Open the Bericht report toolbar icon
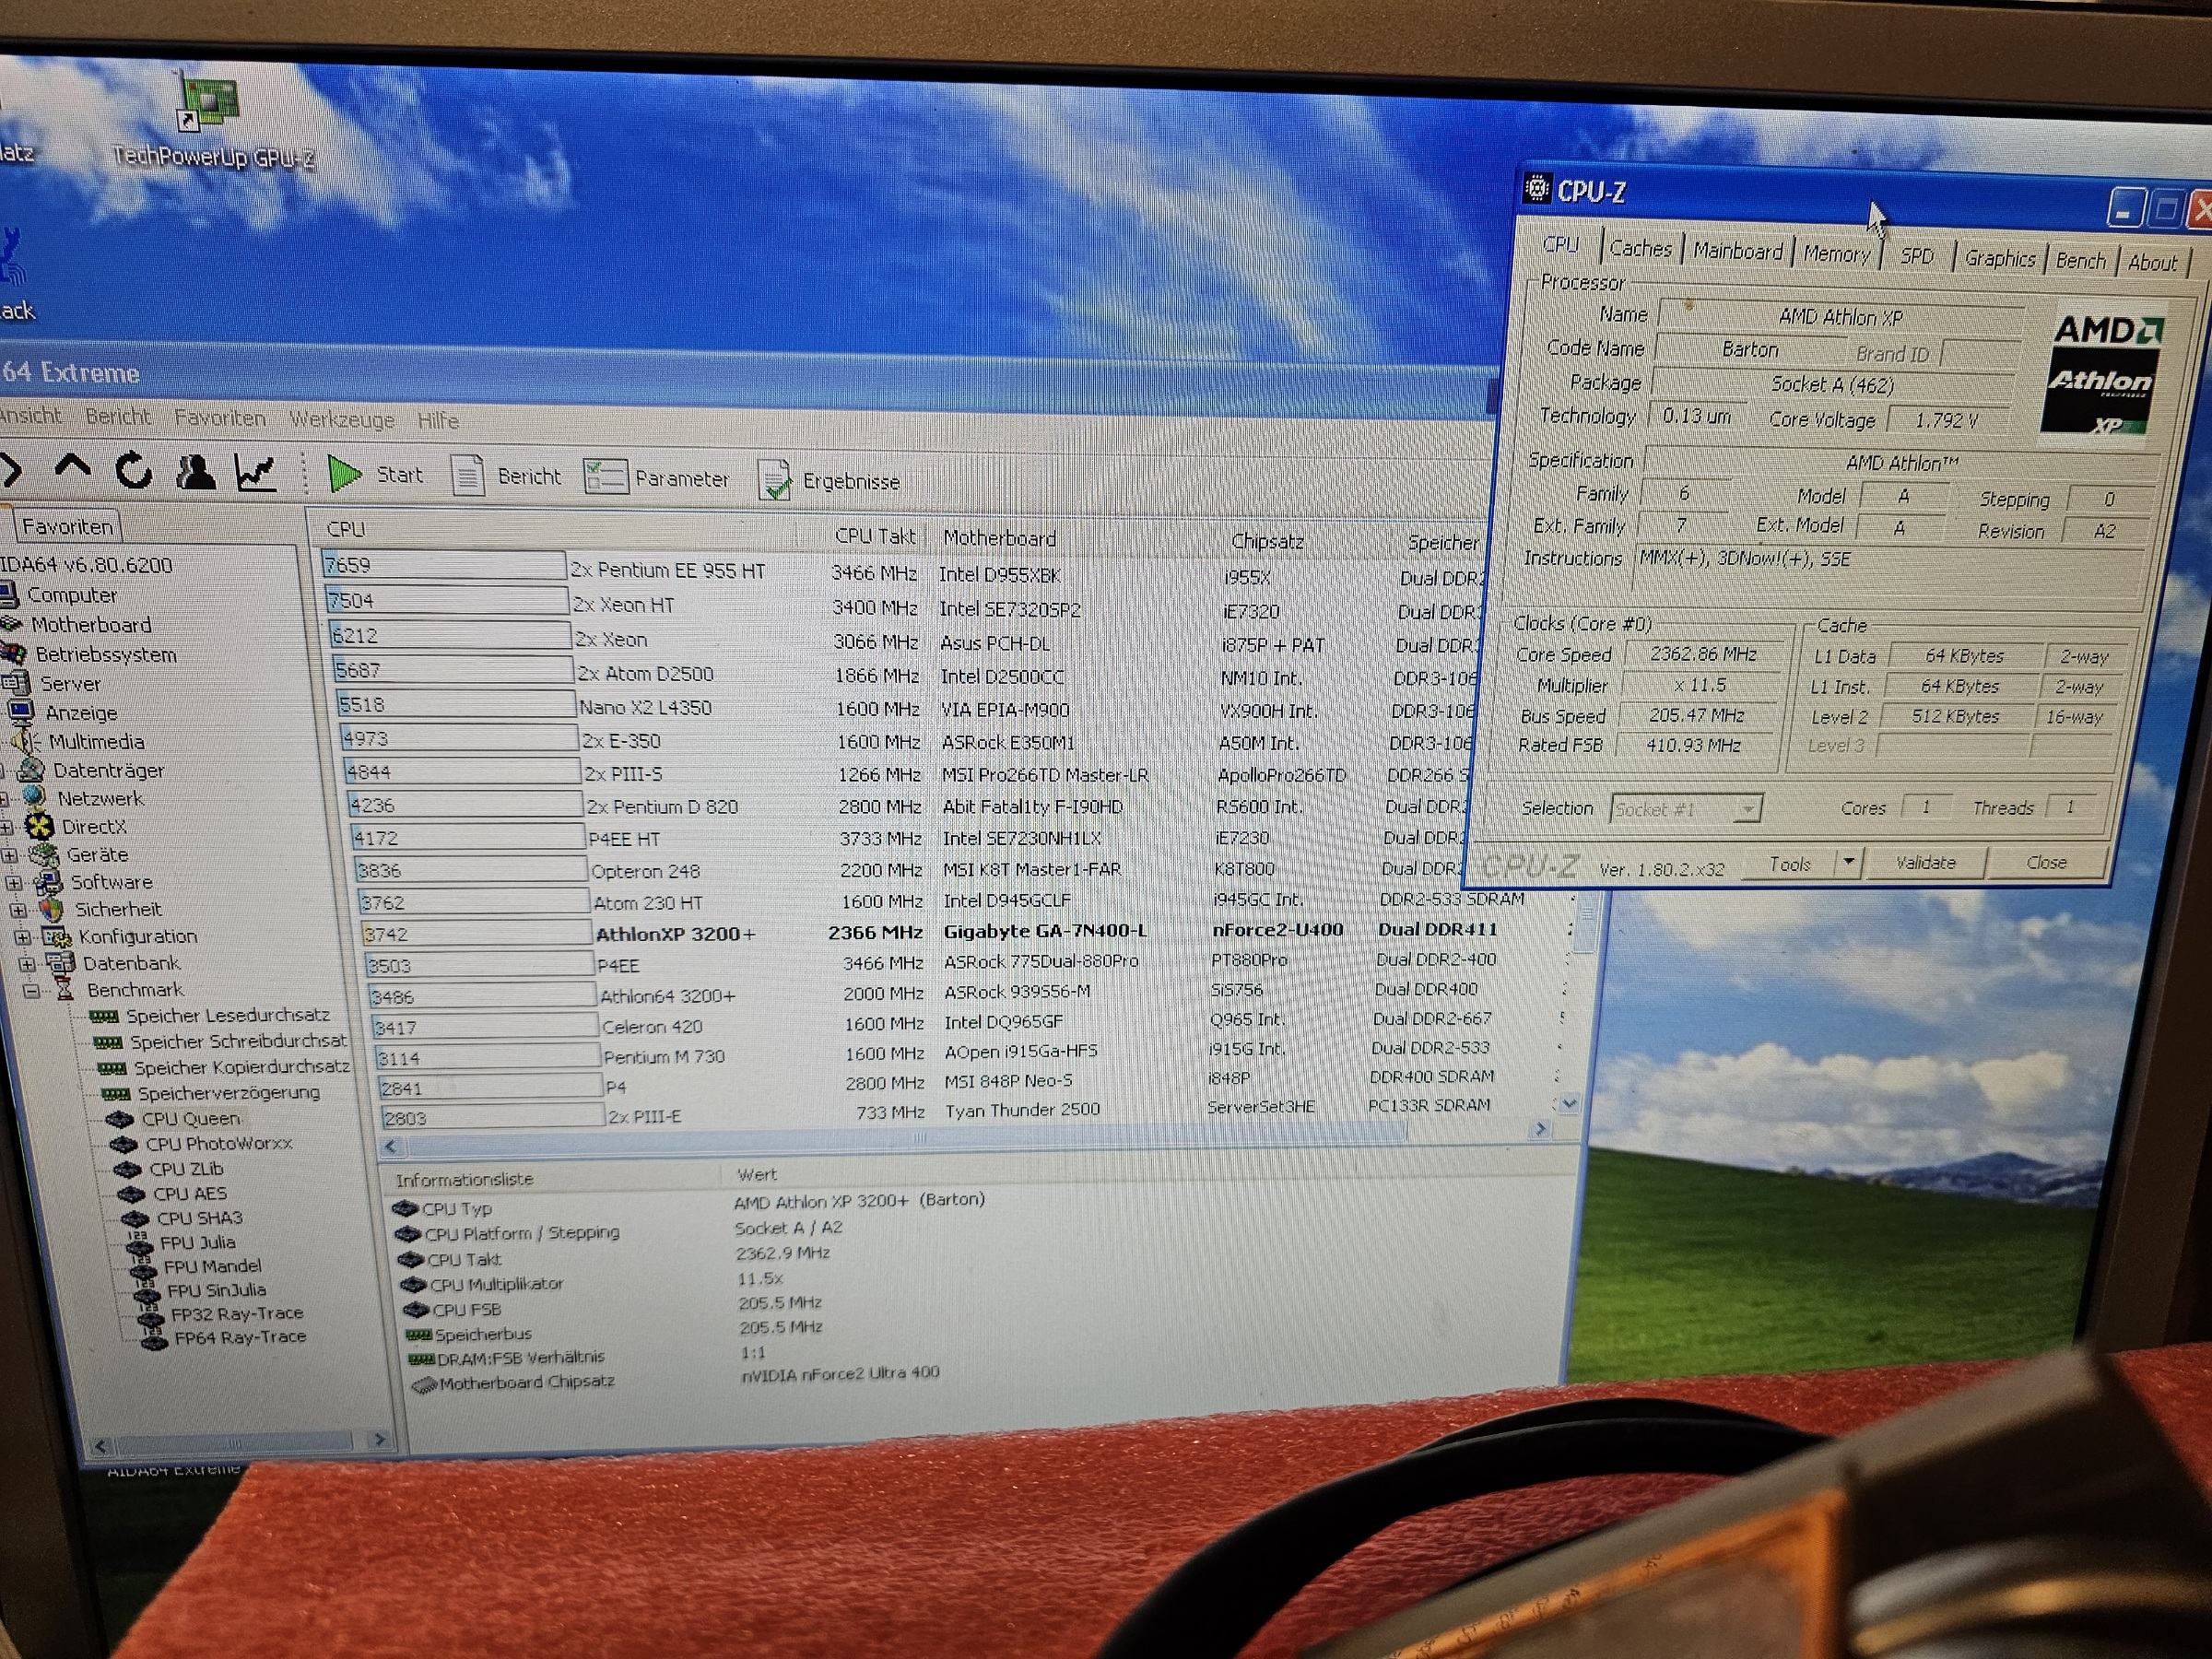 click(468, 476)
